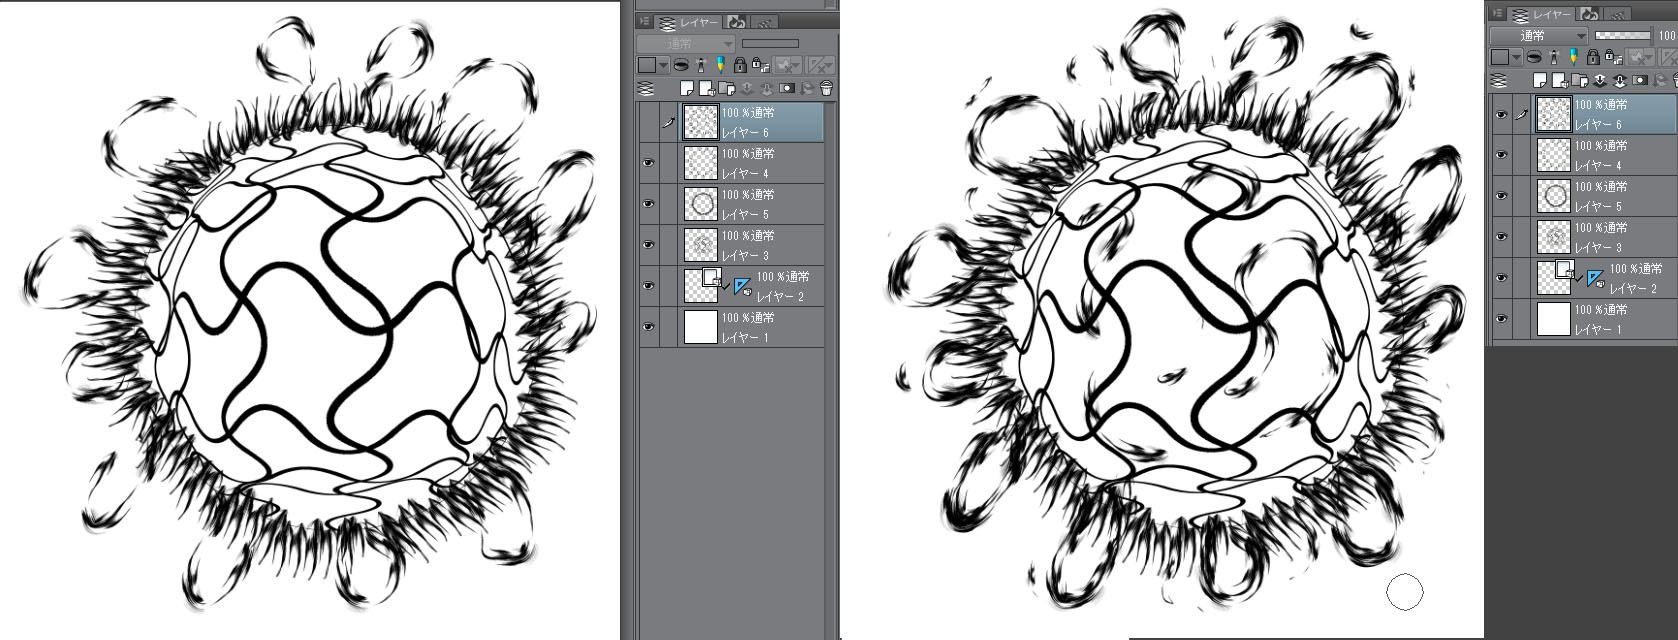Select レイヤー 5 thumbnail in left panel
This screenshot has height=640, width=1678.
[x=701, y=204]
